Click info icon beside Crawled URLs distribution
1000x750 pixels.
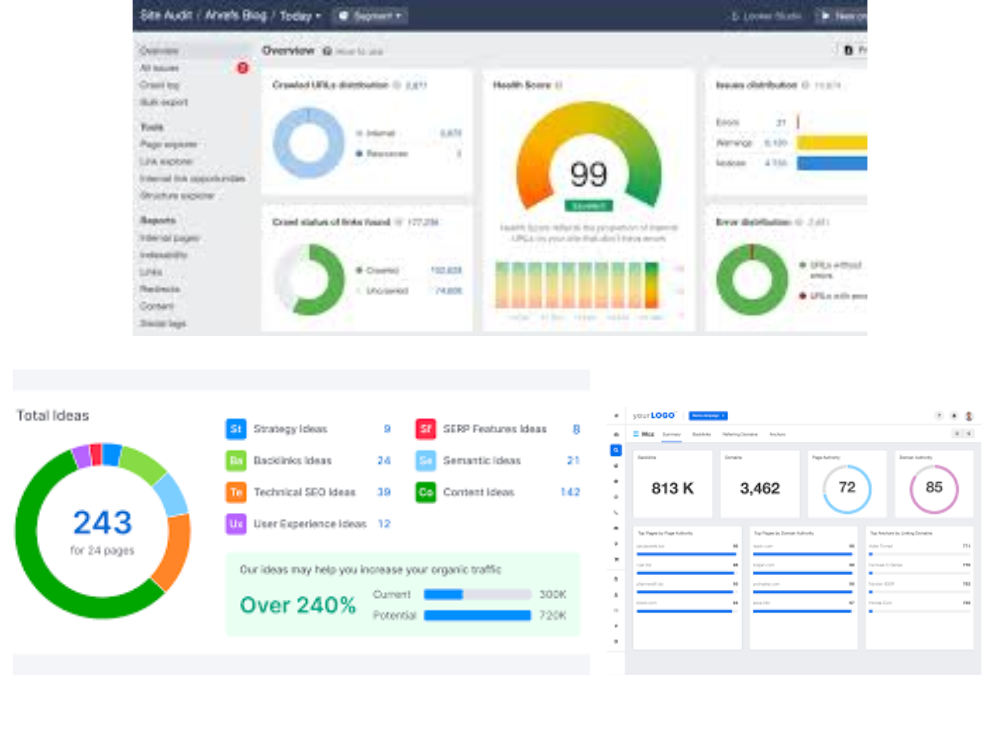[x=397, y=85]
